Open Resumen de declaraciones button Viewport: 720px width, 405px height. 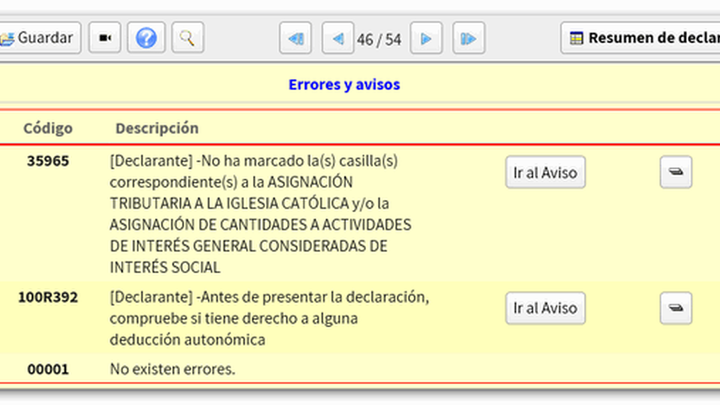(x=641, y=38)
